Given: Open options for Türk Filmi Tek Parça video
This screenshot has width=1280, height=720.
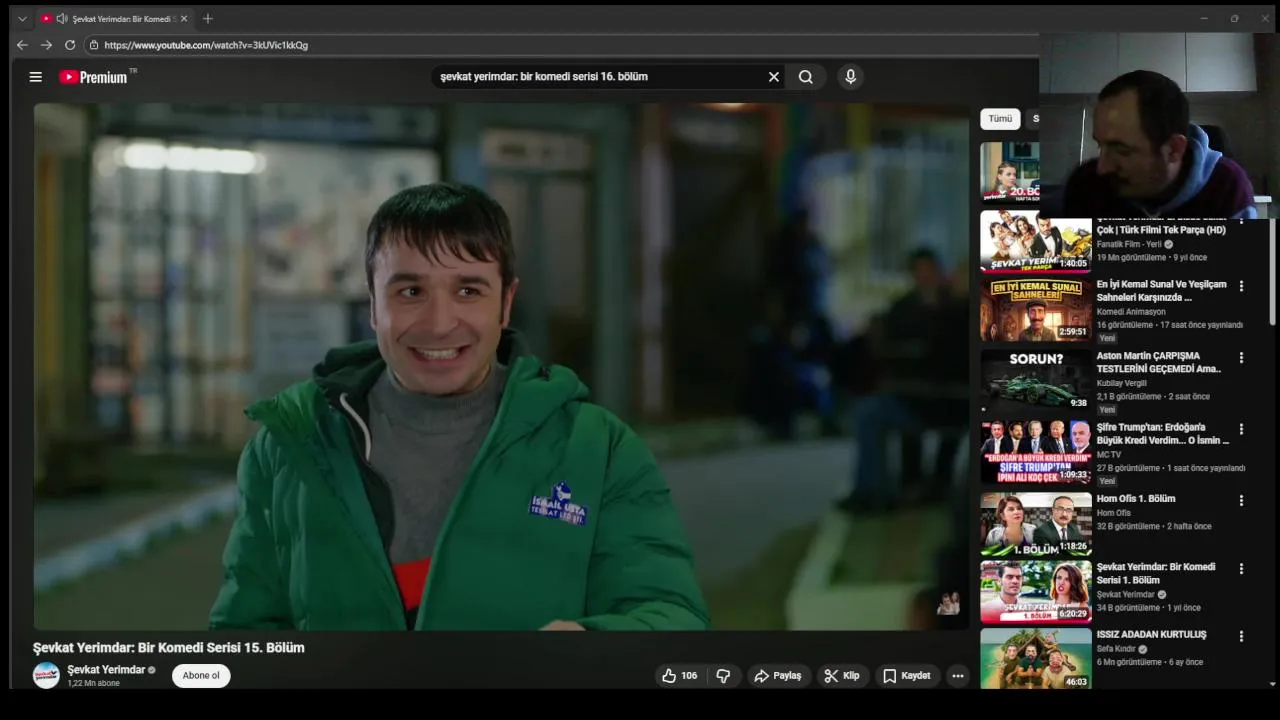Looking at the screenshot, I should 1241,222.
